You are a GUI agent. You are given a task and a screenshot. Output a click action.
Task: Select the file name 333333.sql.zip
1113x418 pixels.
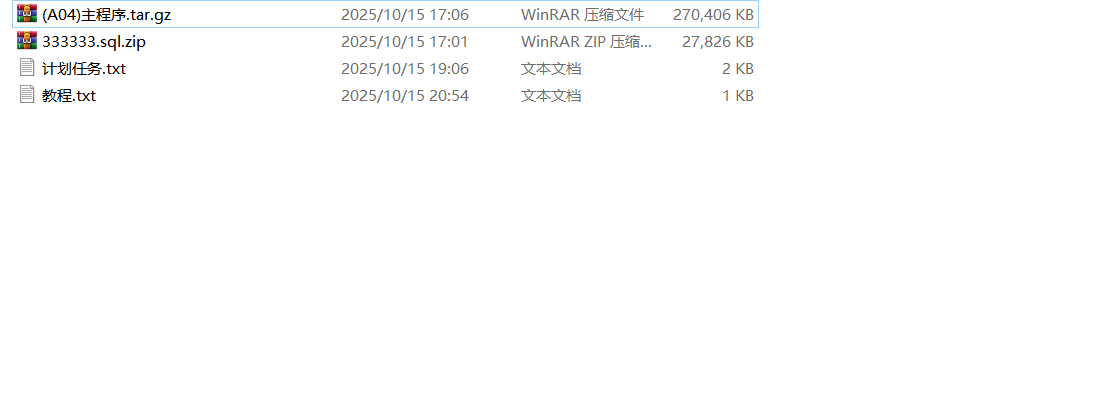(x=94, y=42)
